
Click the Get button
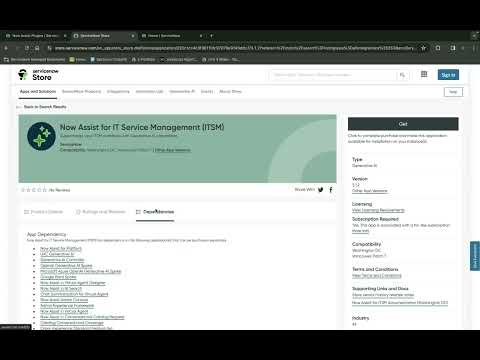click(403, 124)
